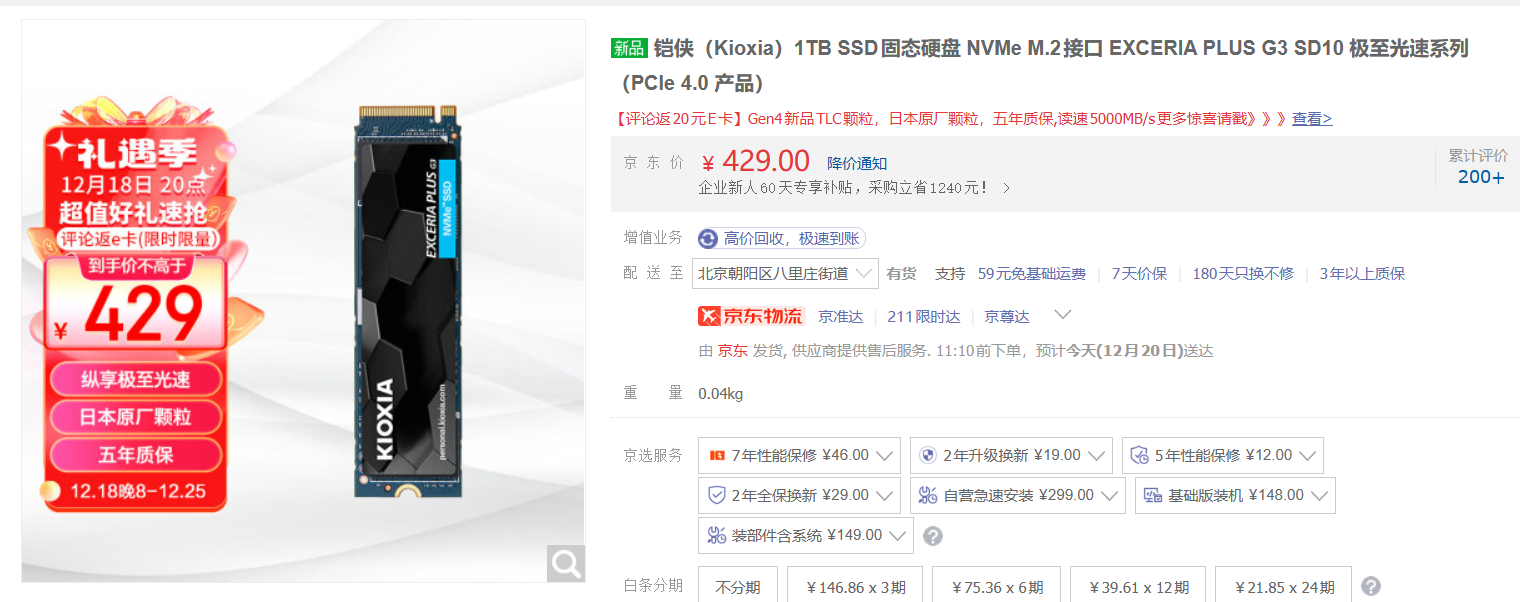Choose the ¥39.61 x 12期 installment

1138,586
